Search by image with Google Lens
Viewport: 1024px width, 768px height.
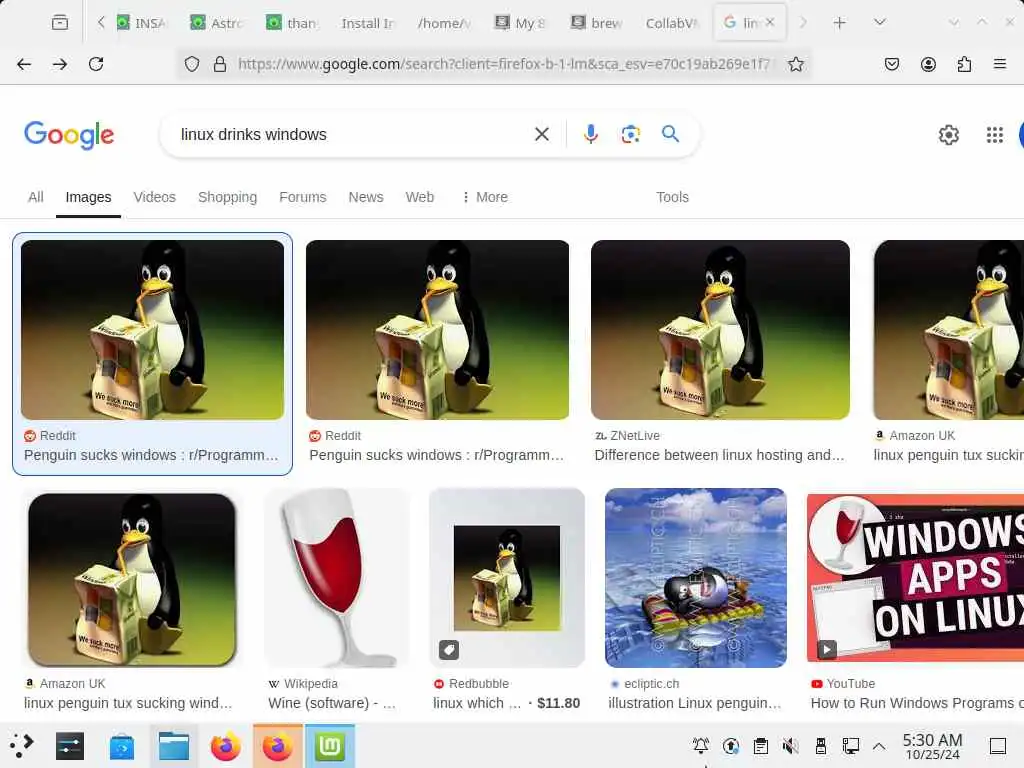tap(630, 135)
